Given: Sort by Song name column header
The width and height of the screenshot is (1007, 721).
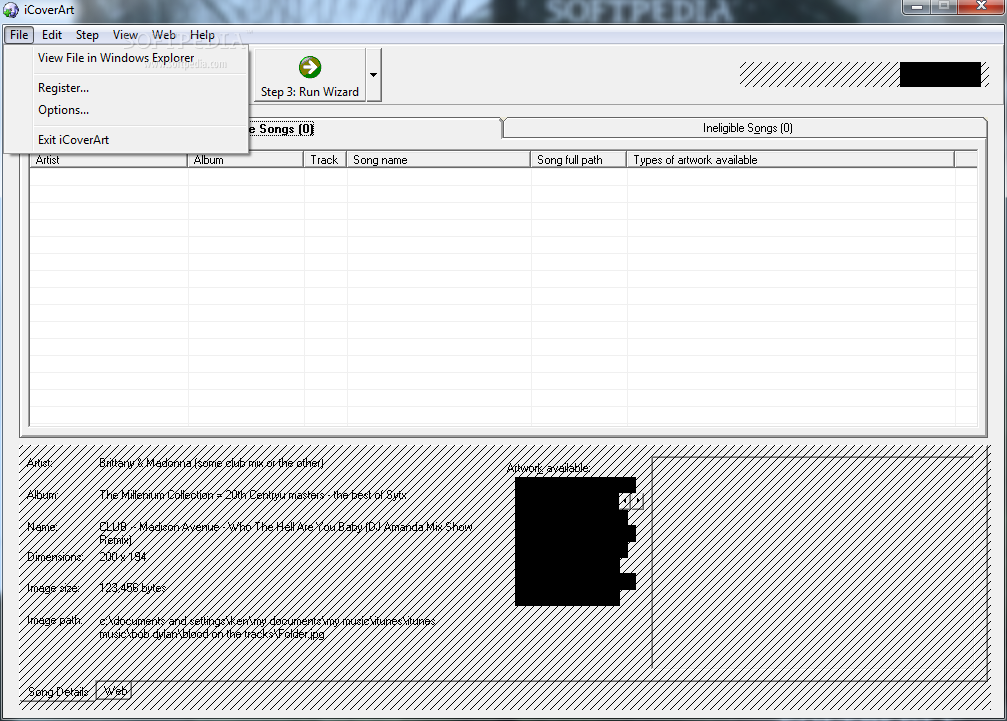Looking at the screenshot, I should click(439, 160).
